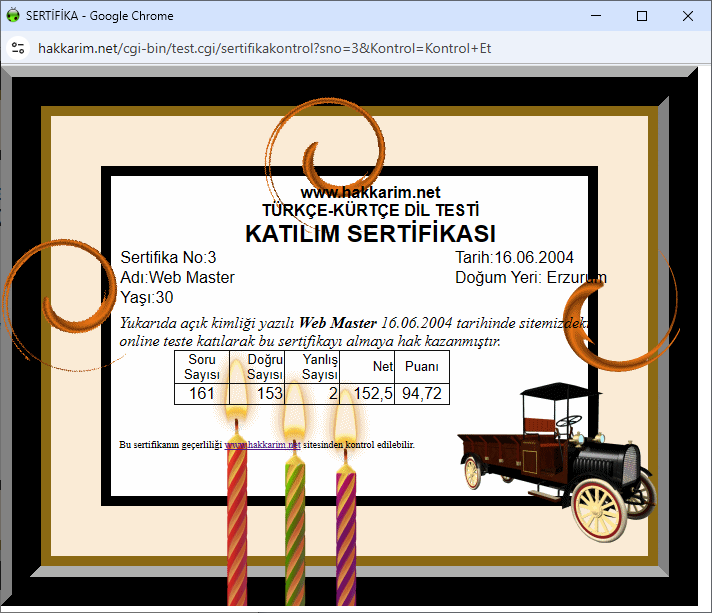Open the site information icon in address bar
The width and height of the screenshot is (712, 613).
[x=17, y=48]
